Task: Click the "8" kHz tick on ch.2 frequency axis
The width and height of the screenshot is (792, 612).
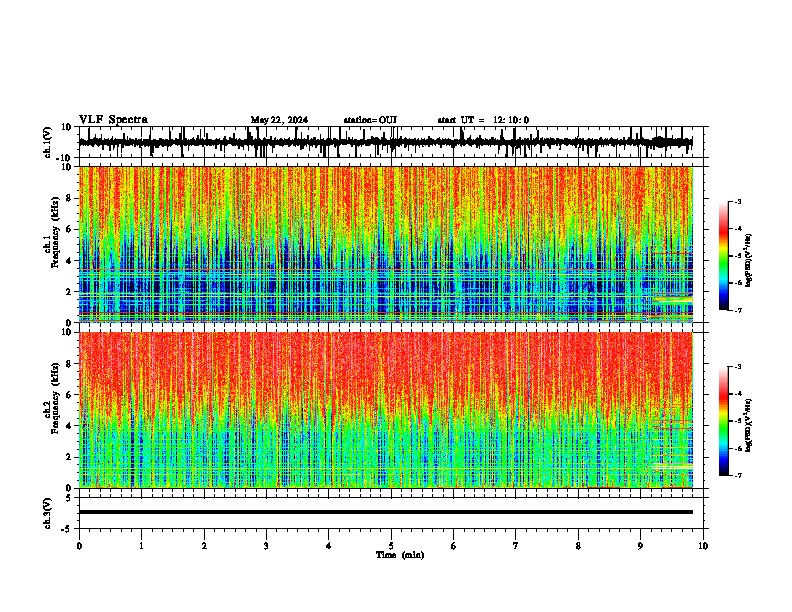Action: (70, 364)
